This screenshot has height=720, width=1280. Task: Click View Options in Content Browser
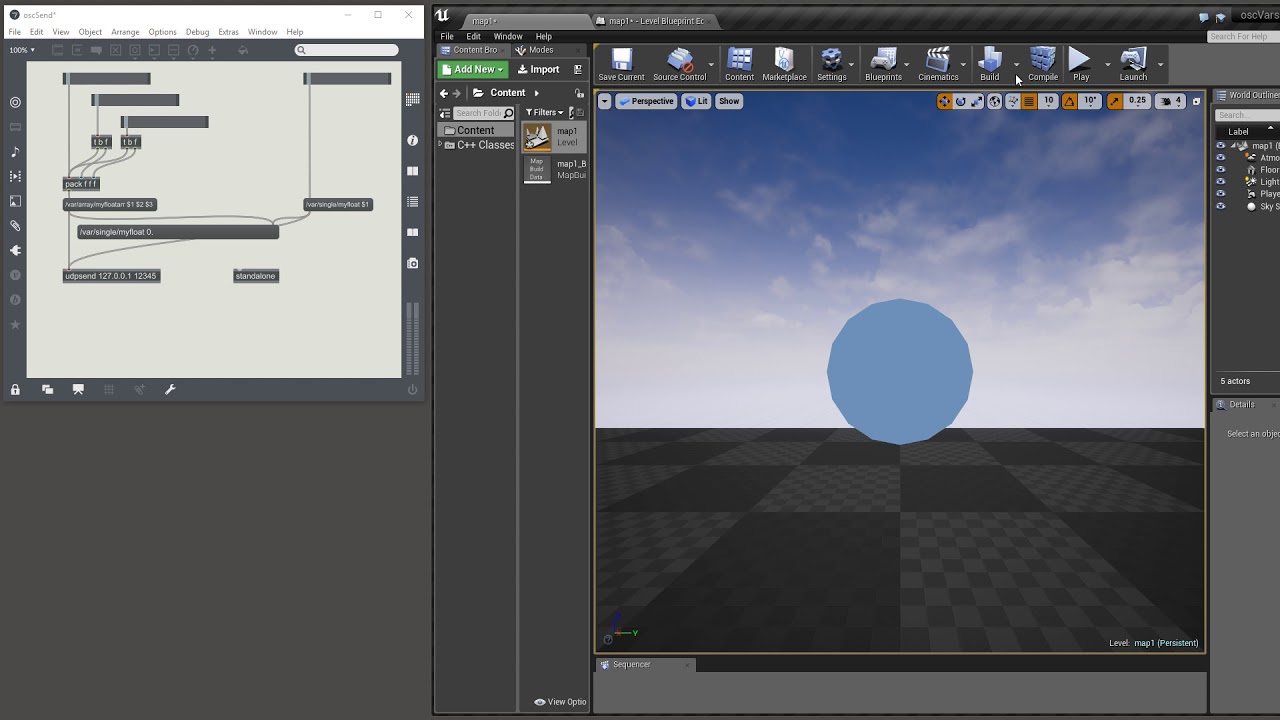[x=560, y=702]
